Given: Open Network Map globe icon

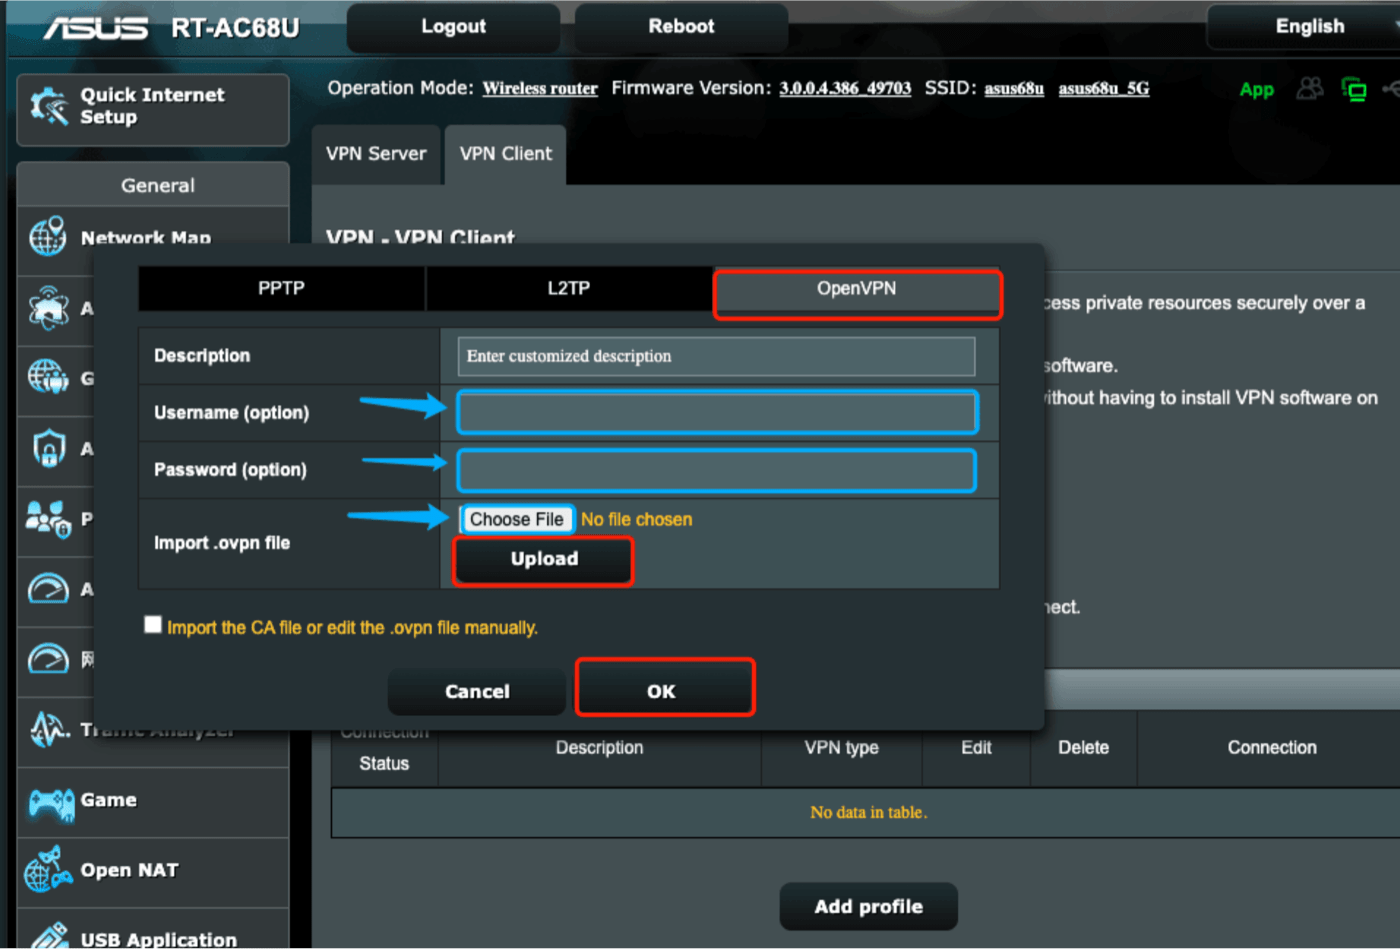Looking at the screenshot, I should click(48, 237).
